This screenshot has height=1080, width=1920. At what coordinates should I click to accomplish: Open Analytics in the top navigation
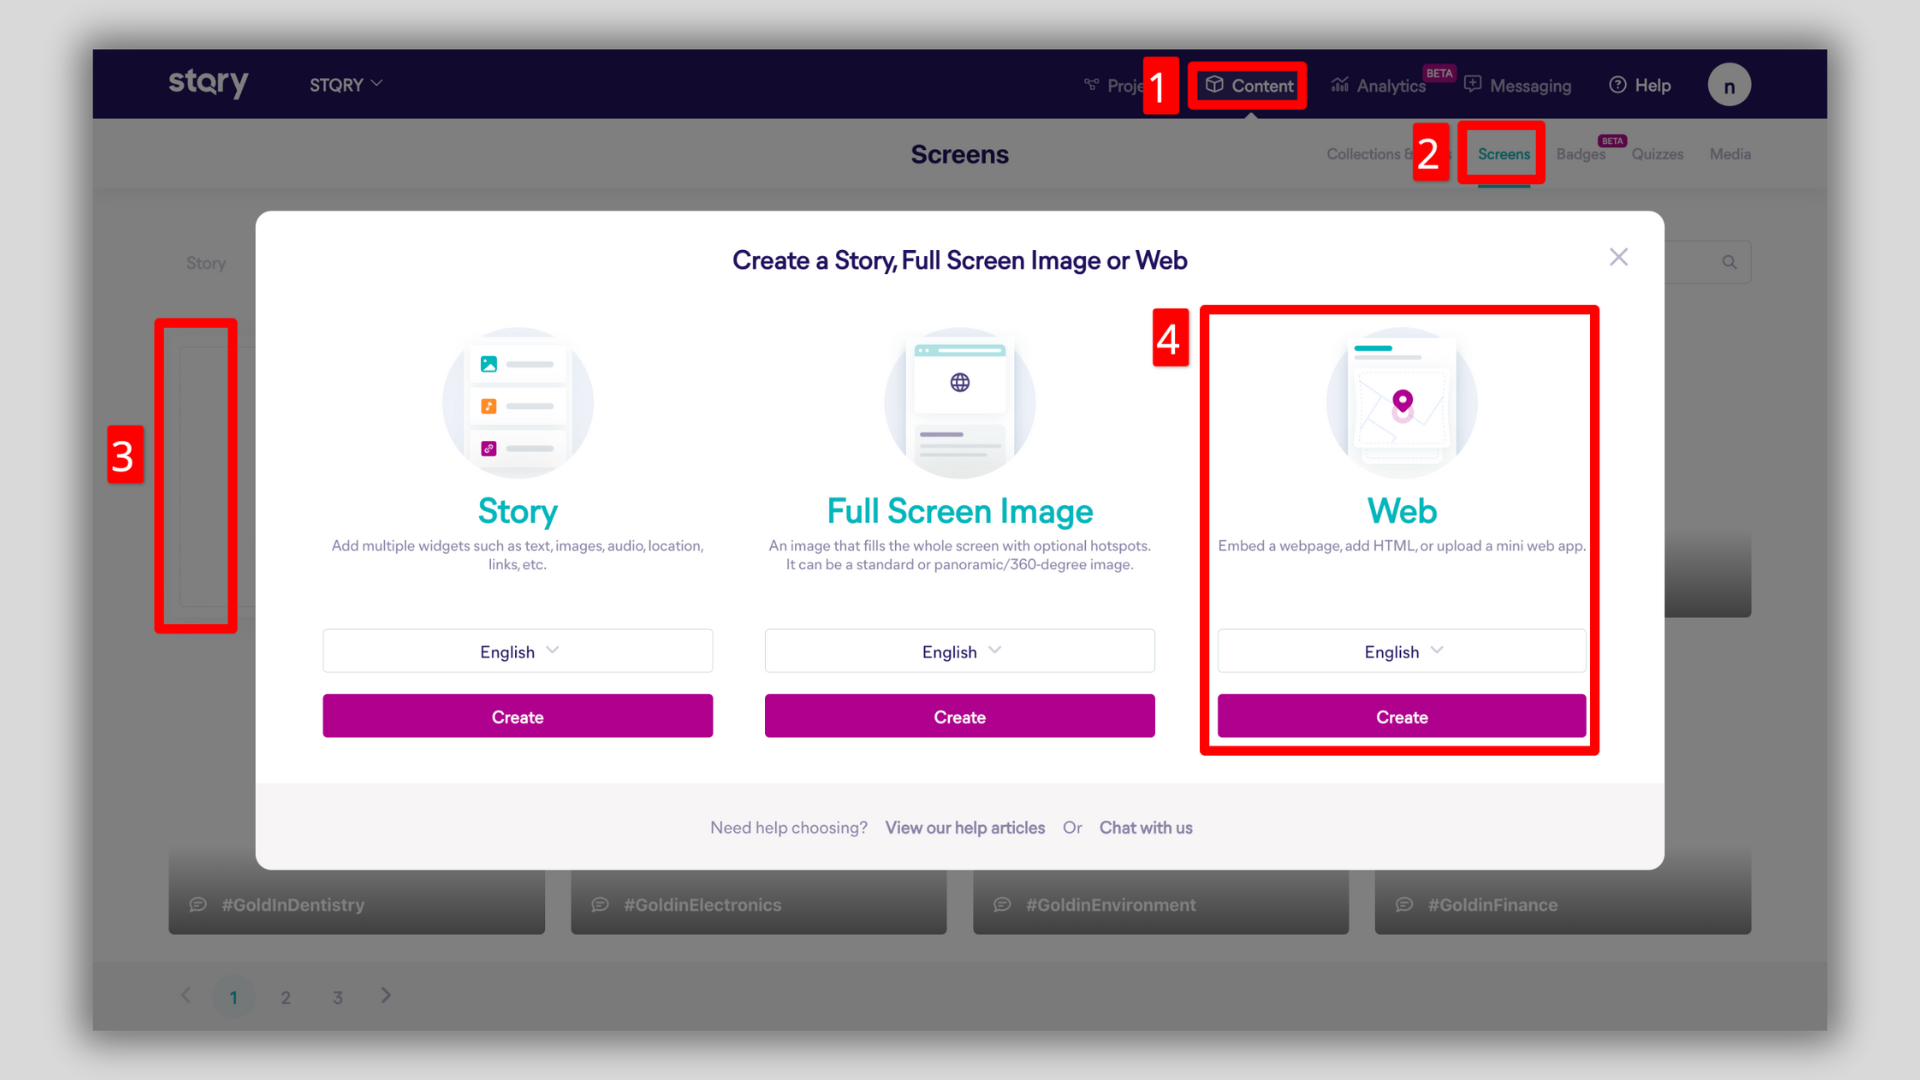click(1379, 86)
